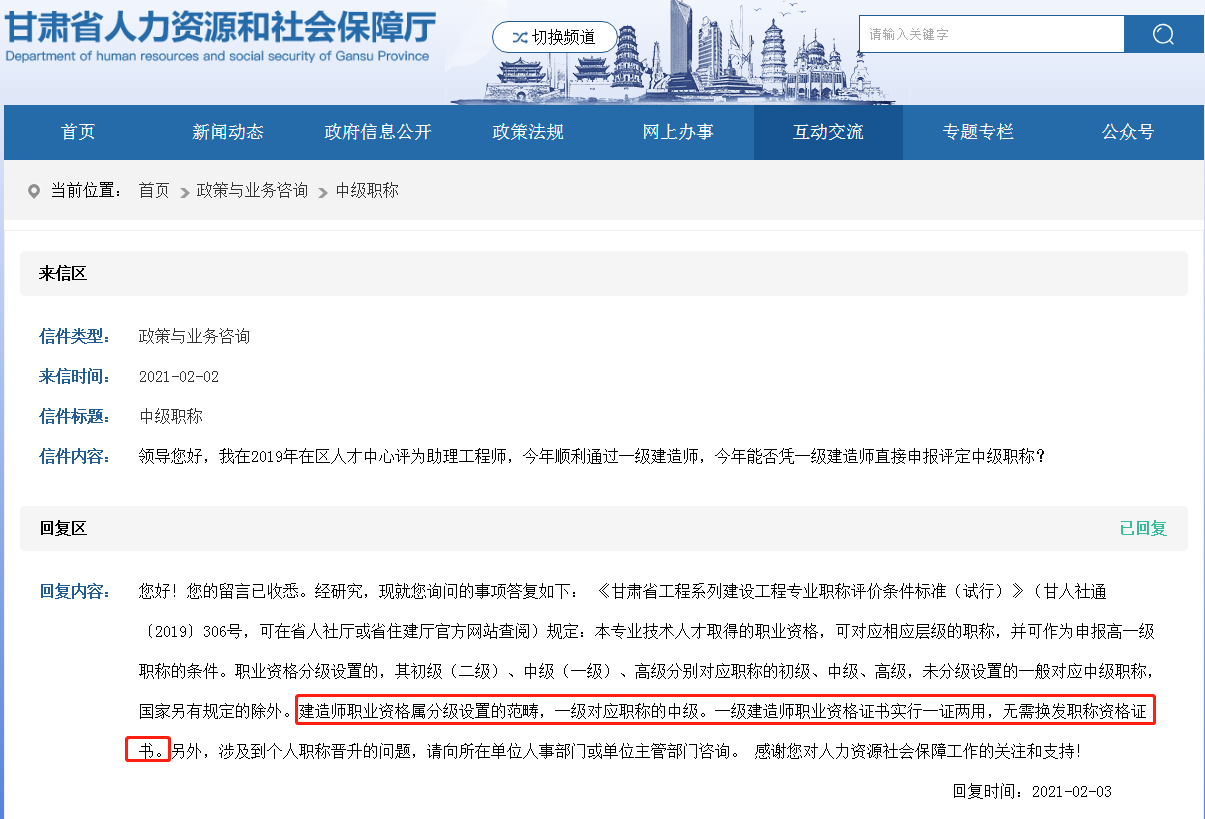Image resolution: width=1205 pixels, height=819 pixels.
Task: Select the 互动交流 navigation tab
Action: (x=828, y=132)
